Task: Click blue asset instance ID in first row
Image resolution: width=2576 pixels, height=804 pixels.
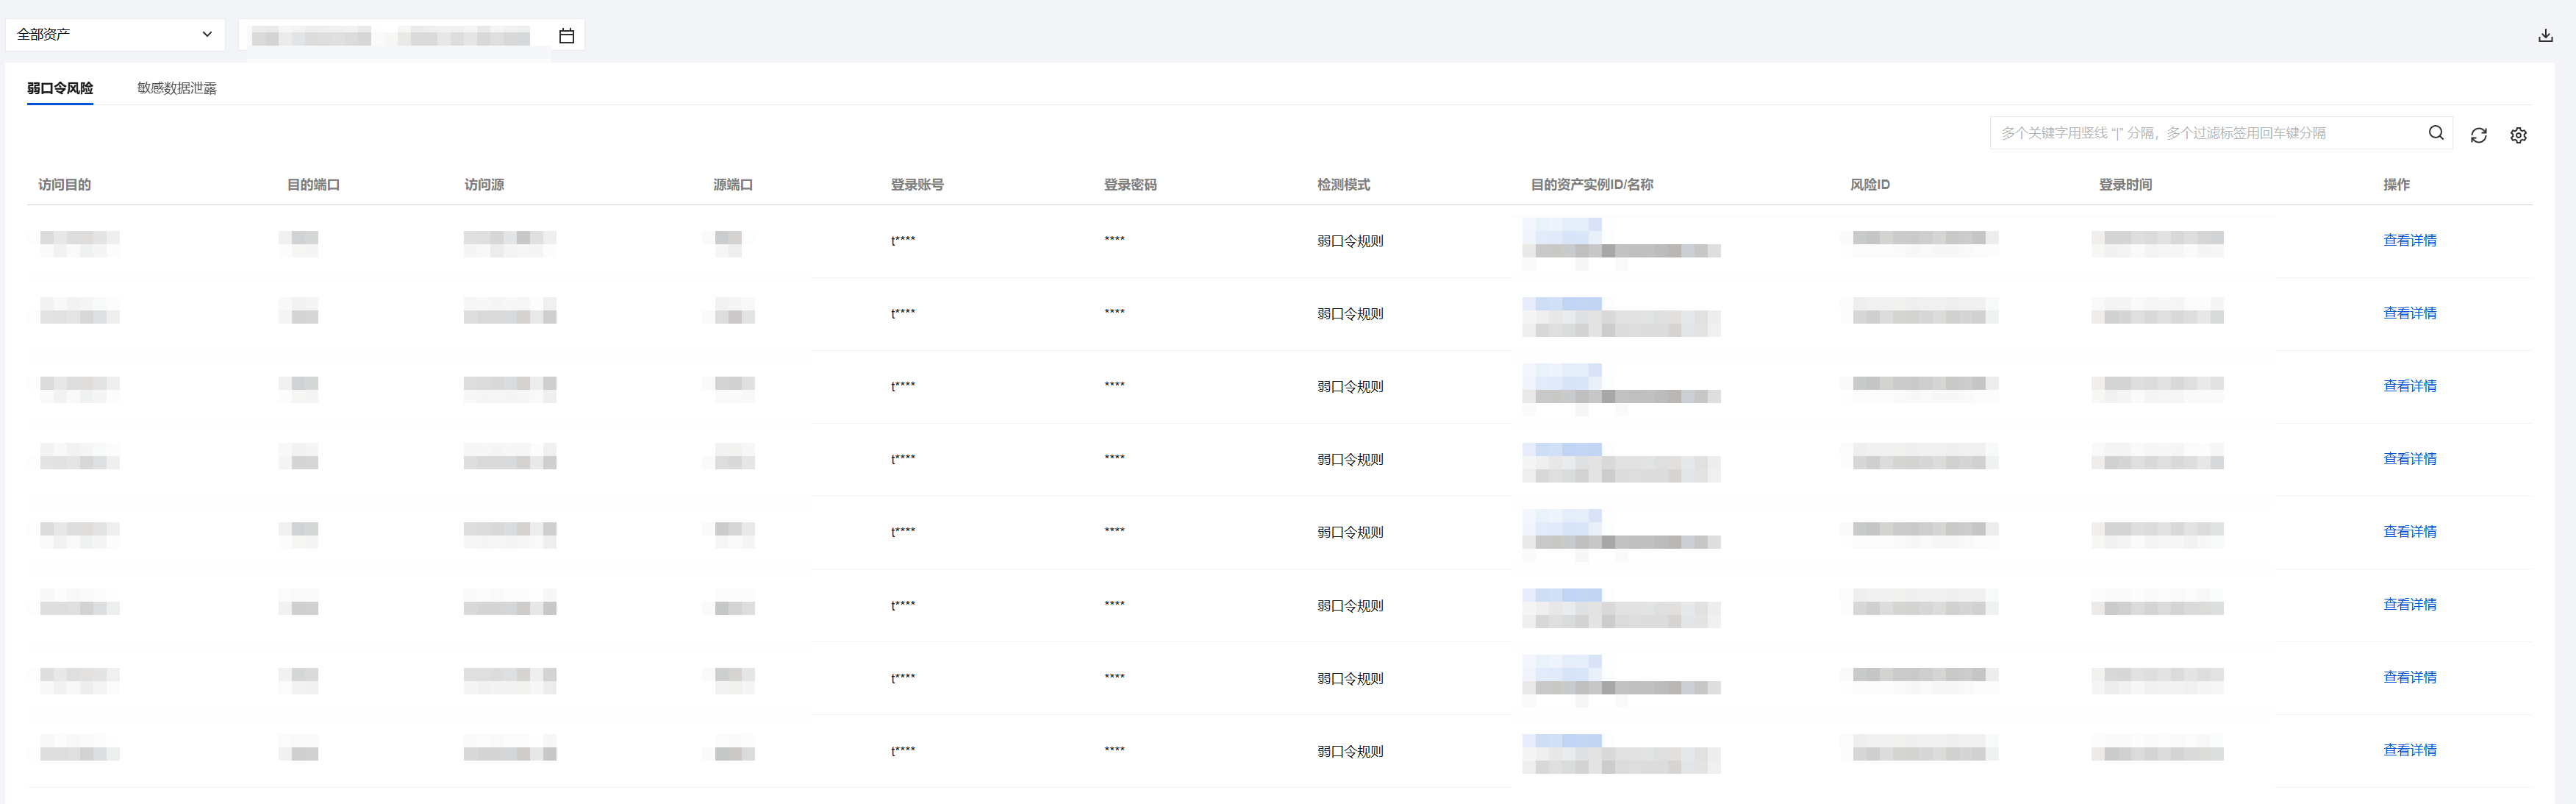Action: click(1562, 230)
